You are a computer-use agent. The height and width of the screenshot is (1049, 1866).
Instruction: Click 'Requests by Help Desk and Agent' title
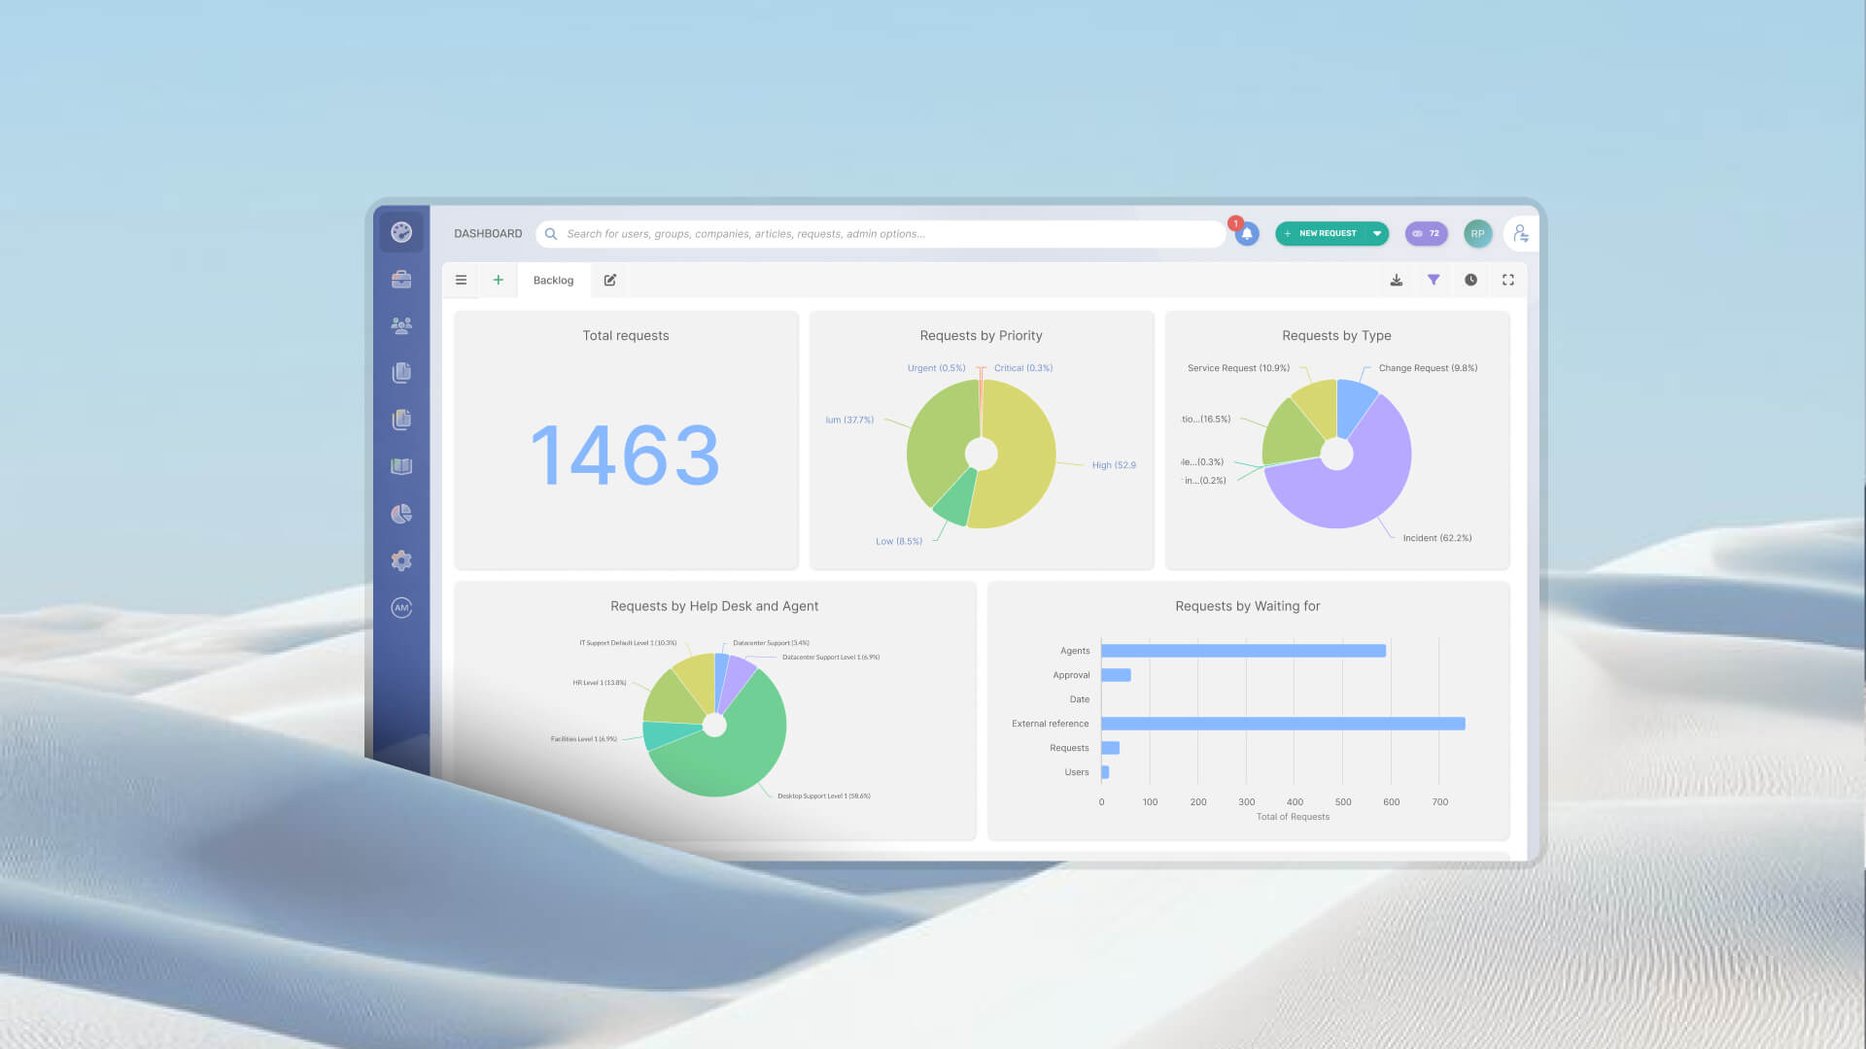point(714,606)
